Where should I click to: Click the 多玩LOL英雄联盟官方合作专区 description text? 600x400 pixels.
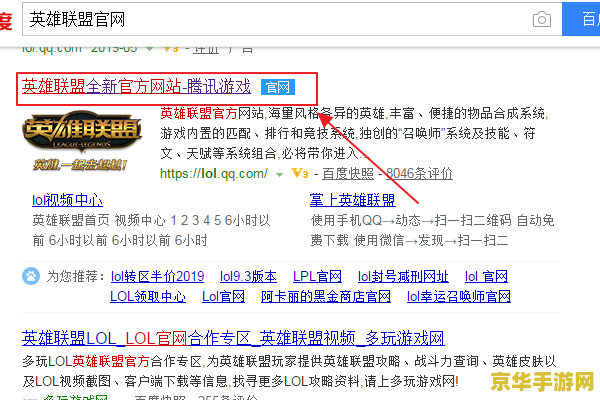(289, 371)
